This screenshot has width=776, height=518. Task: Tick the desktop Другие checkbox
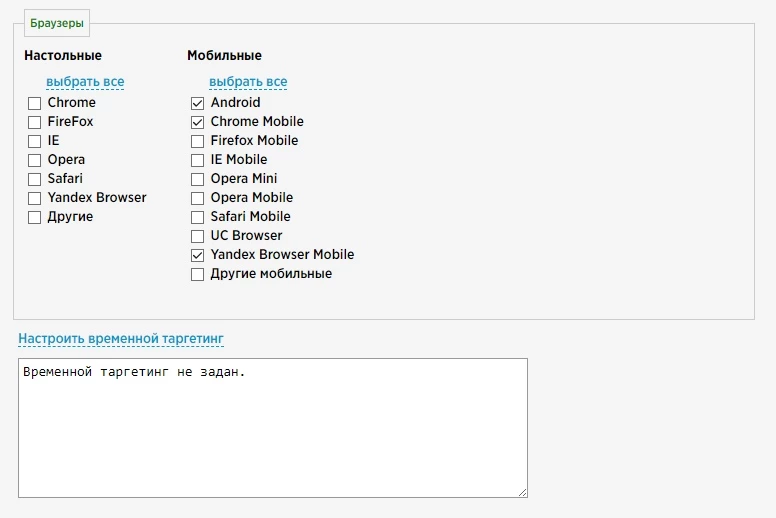[34, 217]
